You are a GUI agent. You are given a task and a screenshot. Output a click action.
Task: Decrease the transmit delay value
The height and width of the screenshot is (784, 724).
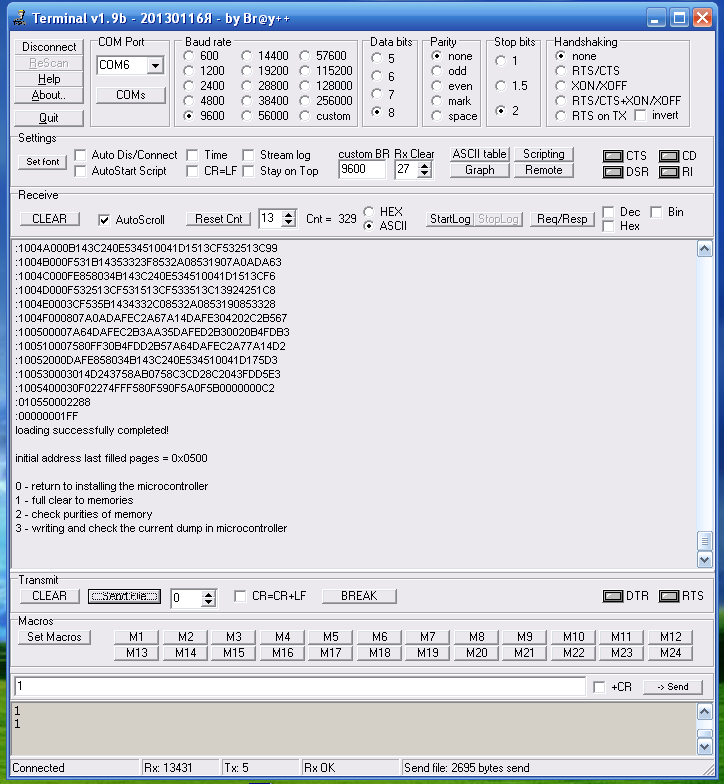coord(208,602)
